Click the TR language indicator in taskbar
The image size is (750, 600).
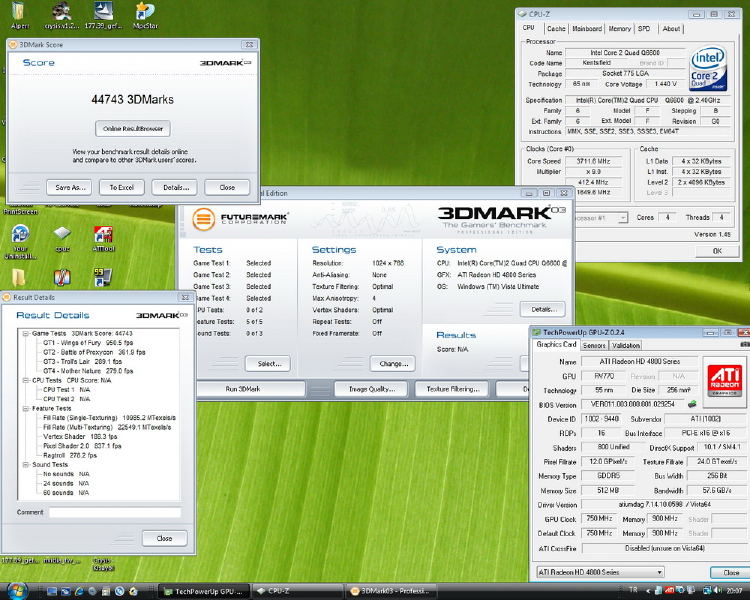[633, 590]
